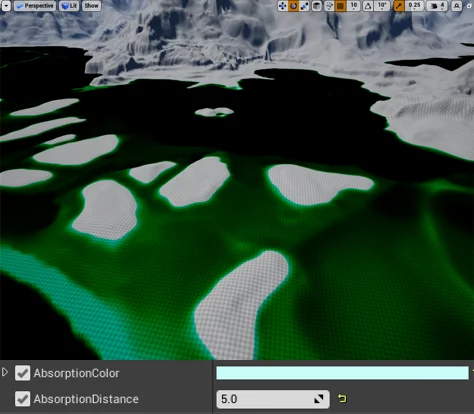Toggle grid snapping in the viewport toolbar
This screenshot has width=474, height=414.
point(340,6)
